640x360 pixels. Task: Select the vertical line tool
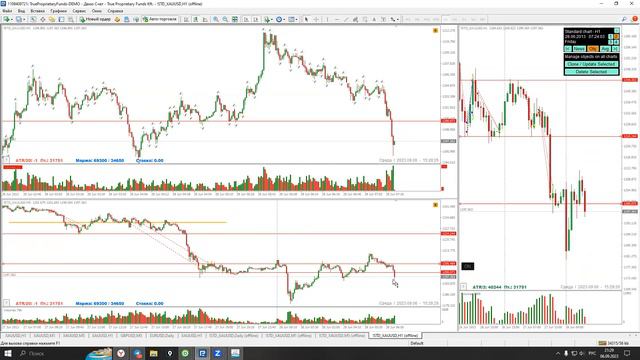327,19
